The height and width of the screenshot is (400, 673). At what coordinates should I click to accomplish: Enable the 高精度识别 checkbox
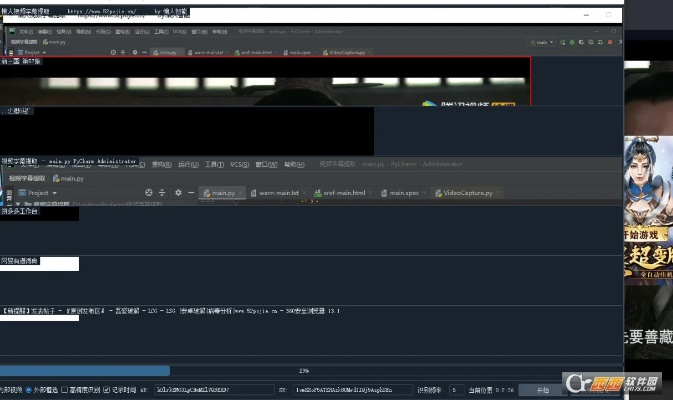tap(64, 390)
